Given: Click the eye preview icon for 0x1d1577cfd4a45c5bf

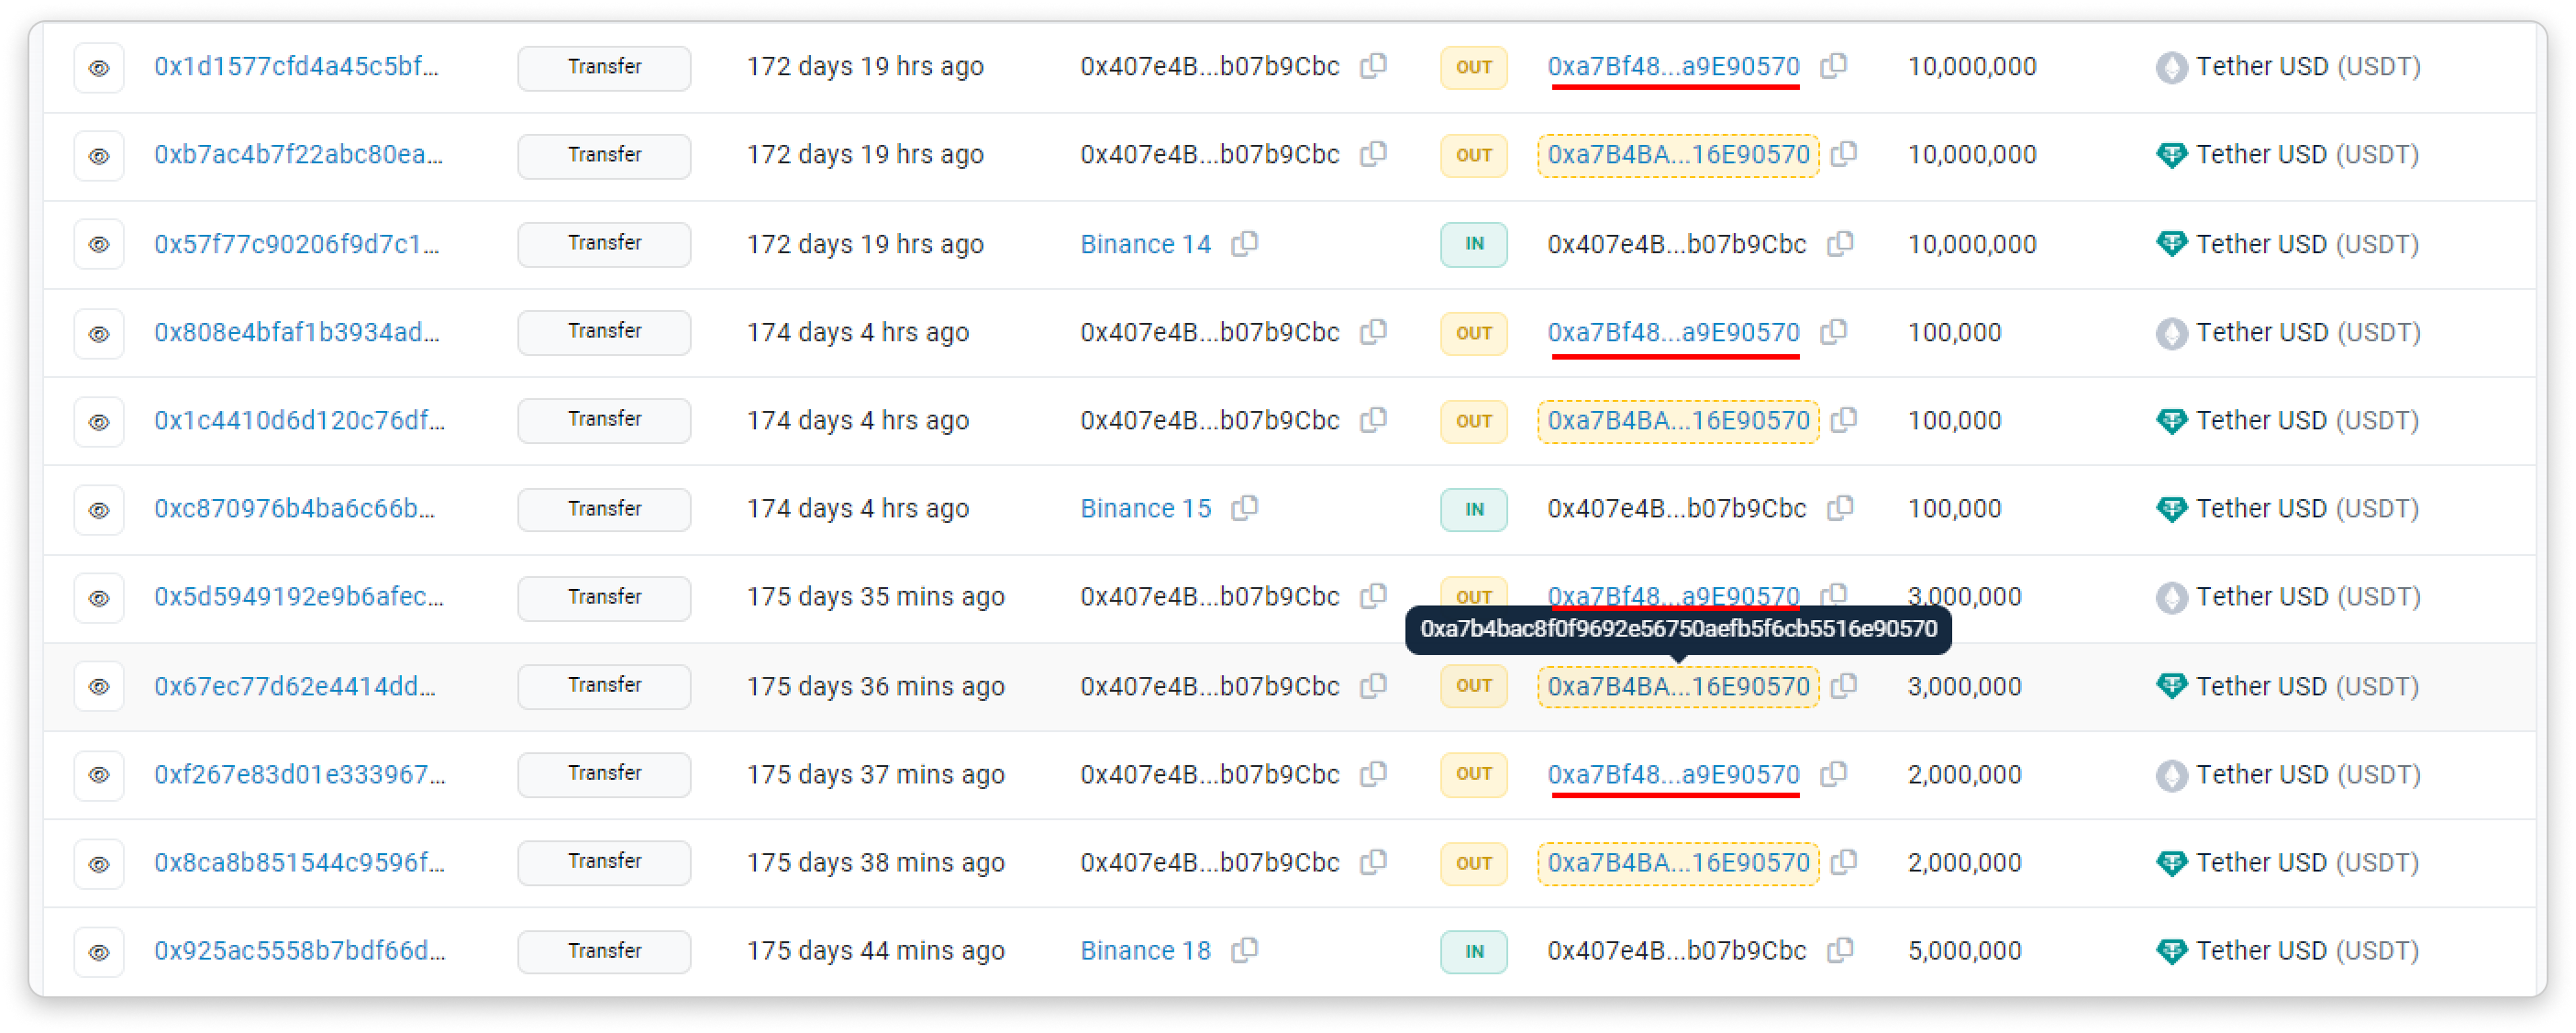Looking at the screenshot, I should pos(99,68).
